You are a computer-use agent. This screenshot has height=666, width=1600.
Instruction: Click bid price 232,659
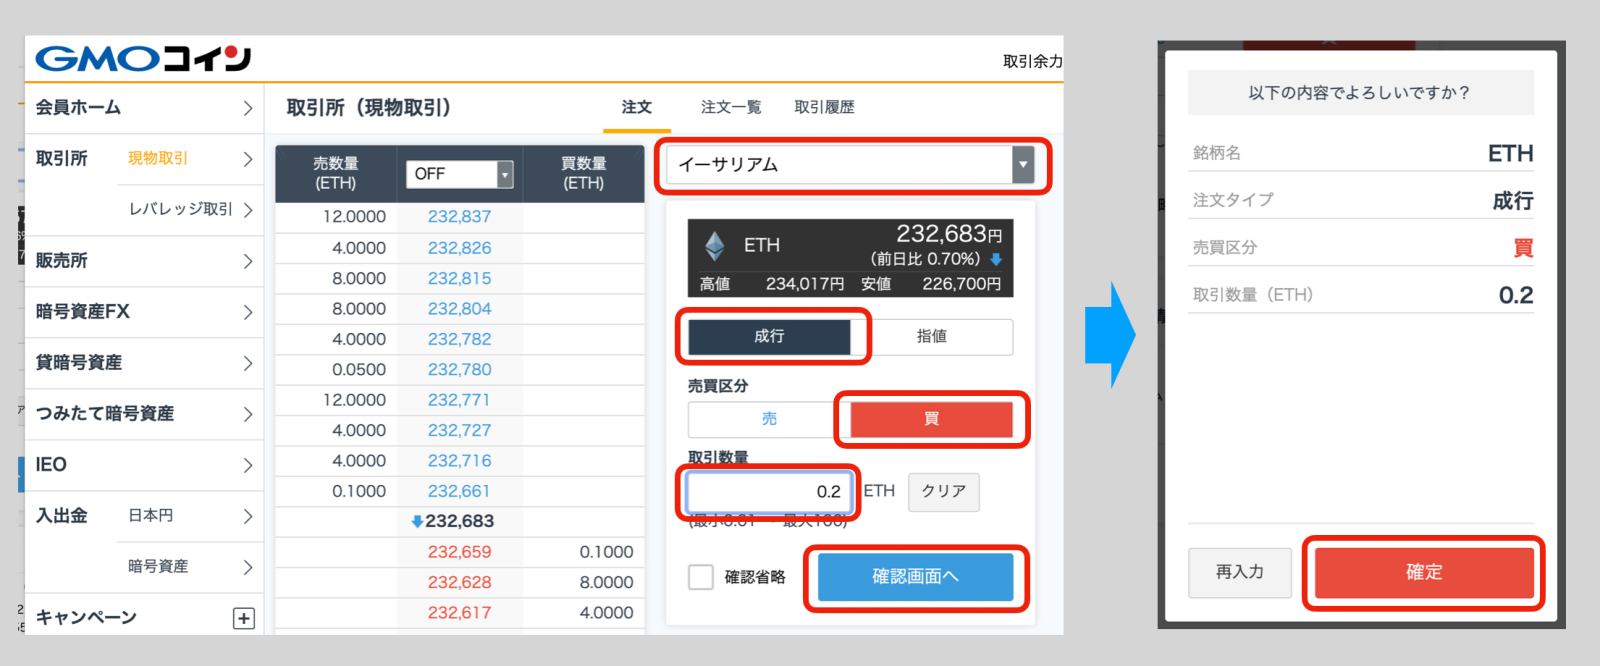(459, 552)
